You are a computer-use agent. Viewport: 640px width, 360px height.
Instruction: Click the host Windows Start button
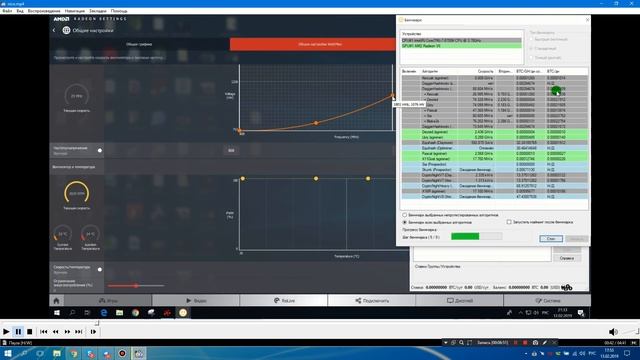(x=8, y=353)
